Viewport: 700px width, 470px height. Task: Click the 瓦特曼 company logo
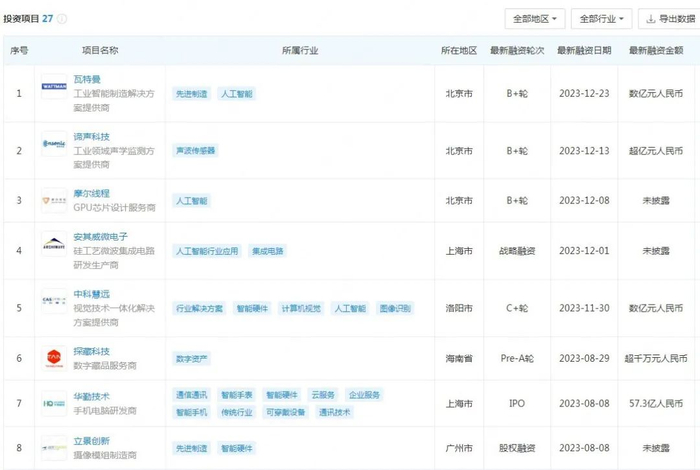pyautogui.click(x=54, y=86)
